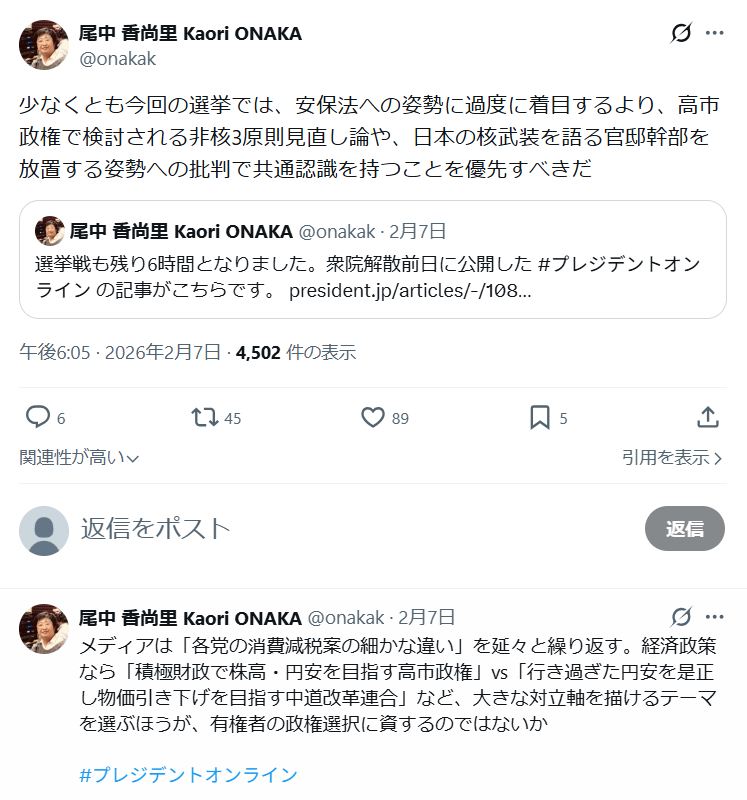Open the post timestamp 午後6:05
This screenshot has height=800, width=747.
pos(55,352)
